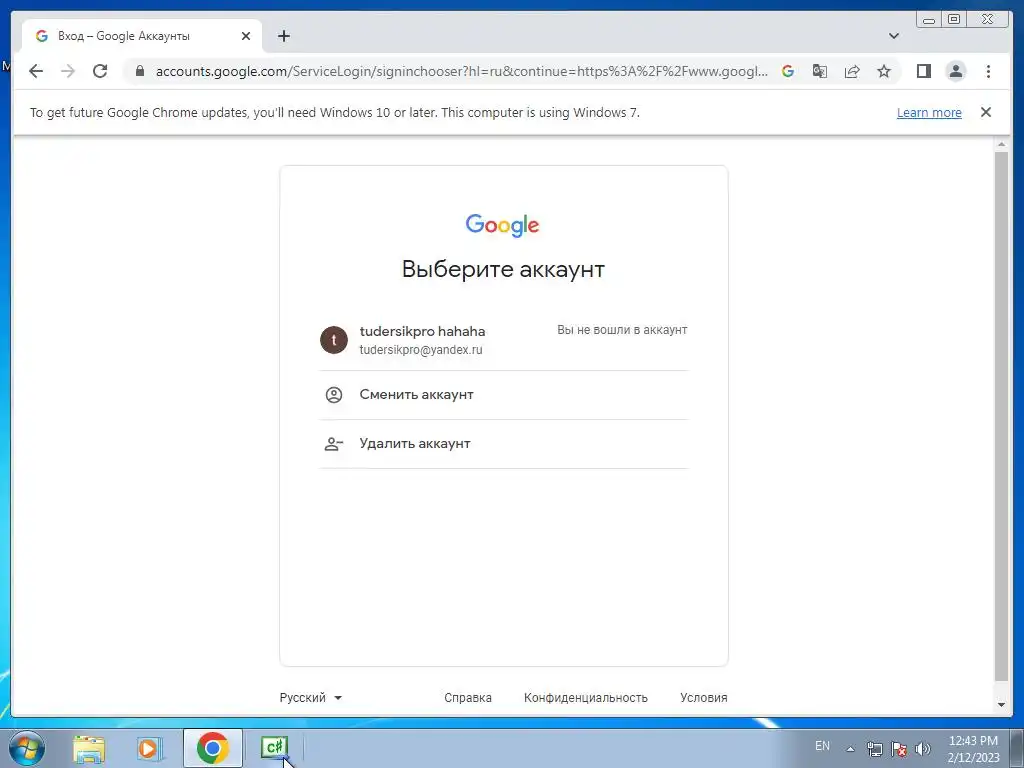Toggle the Chrome side panel

point(923,71)
